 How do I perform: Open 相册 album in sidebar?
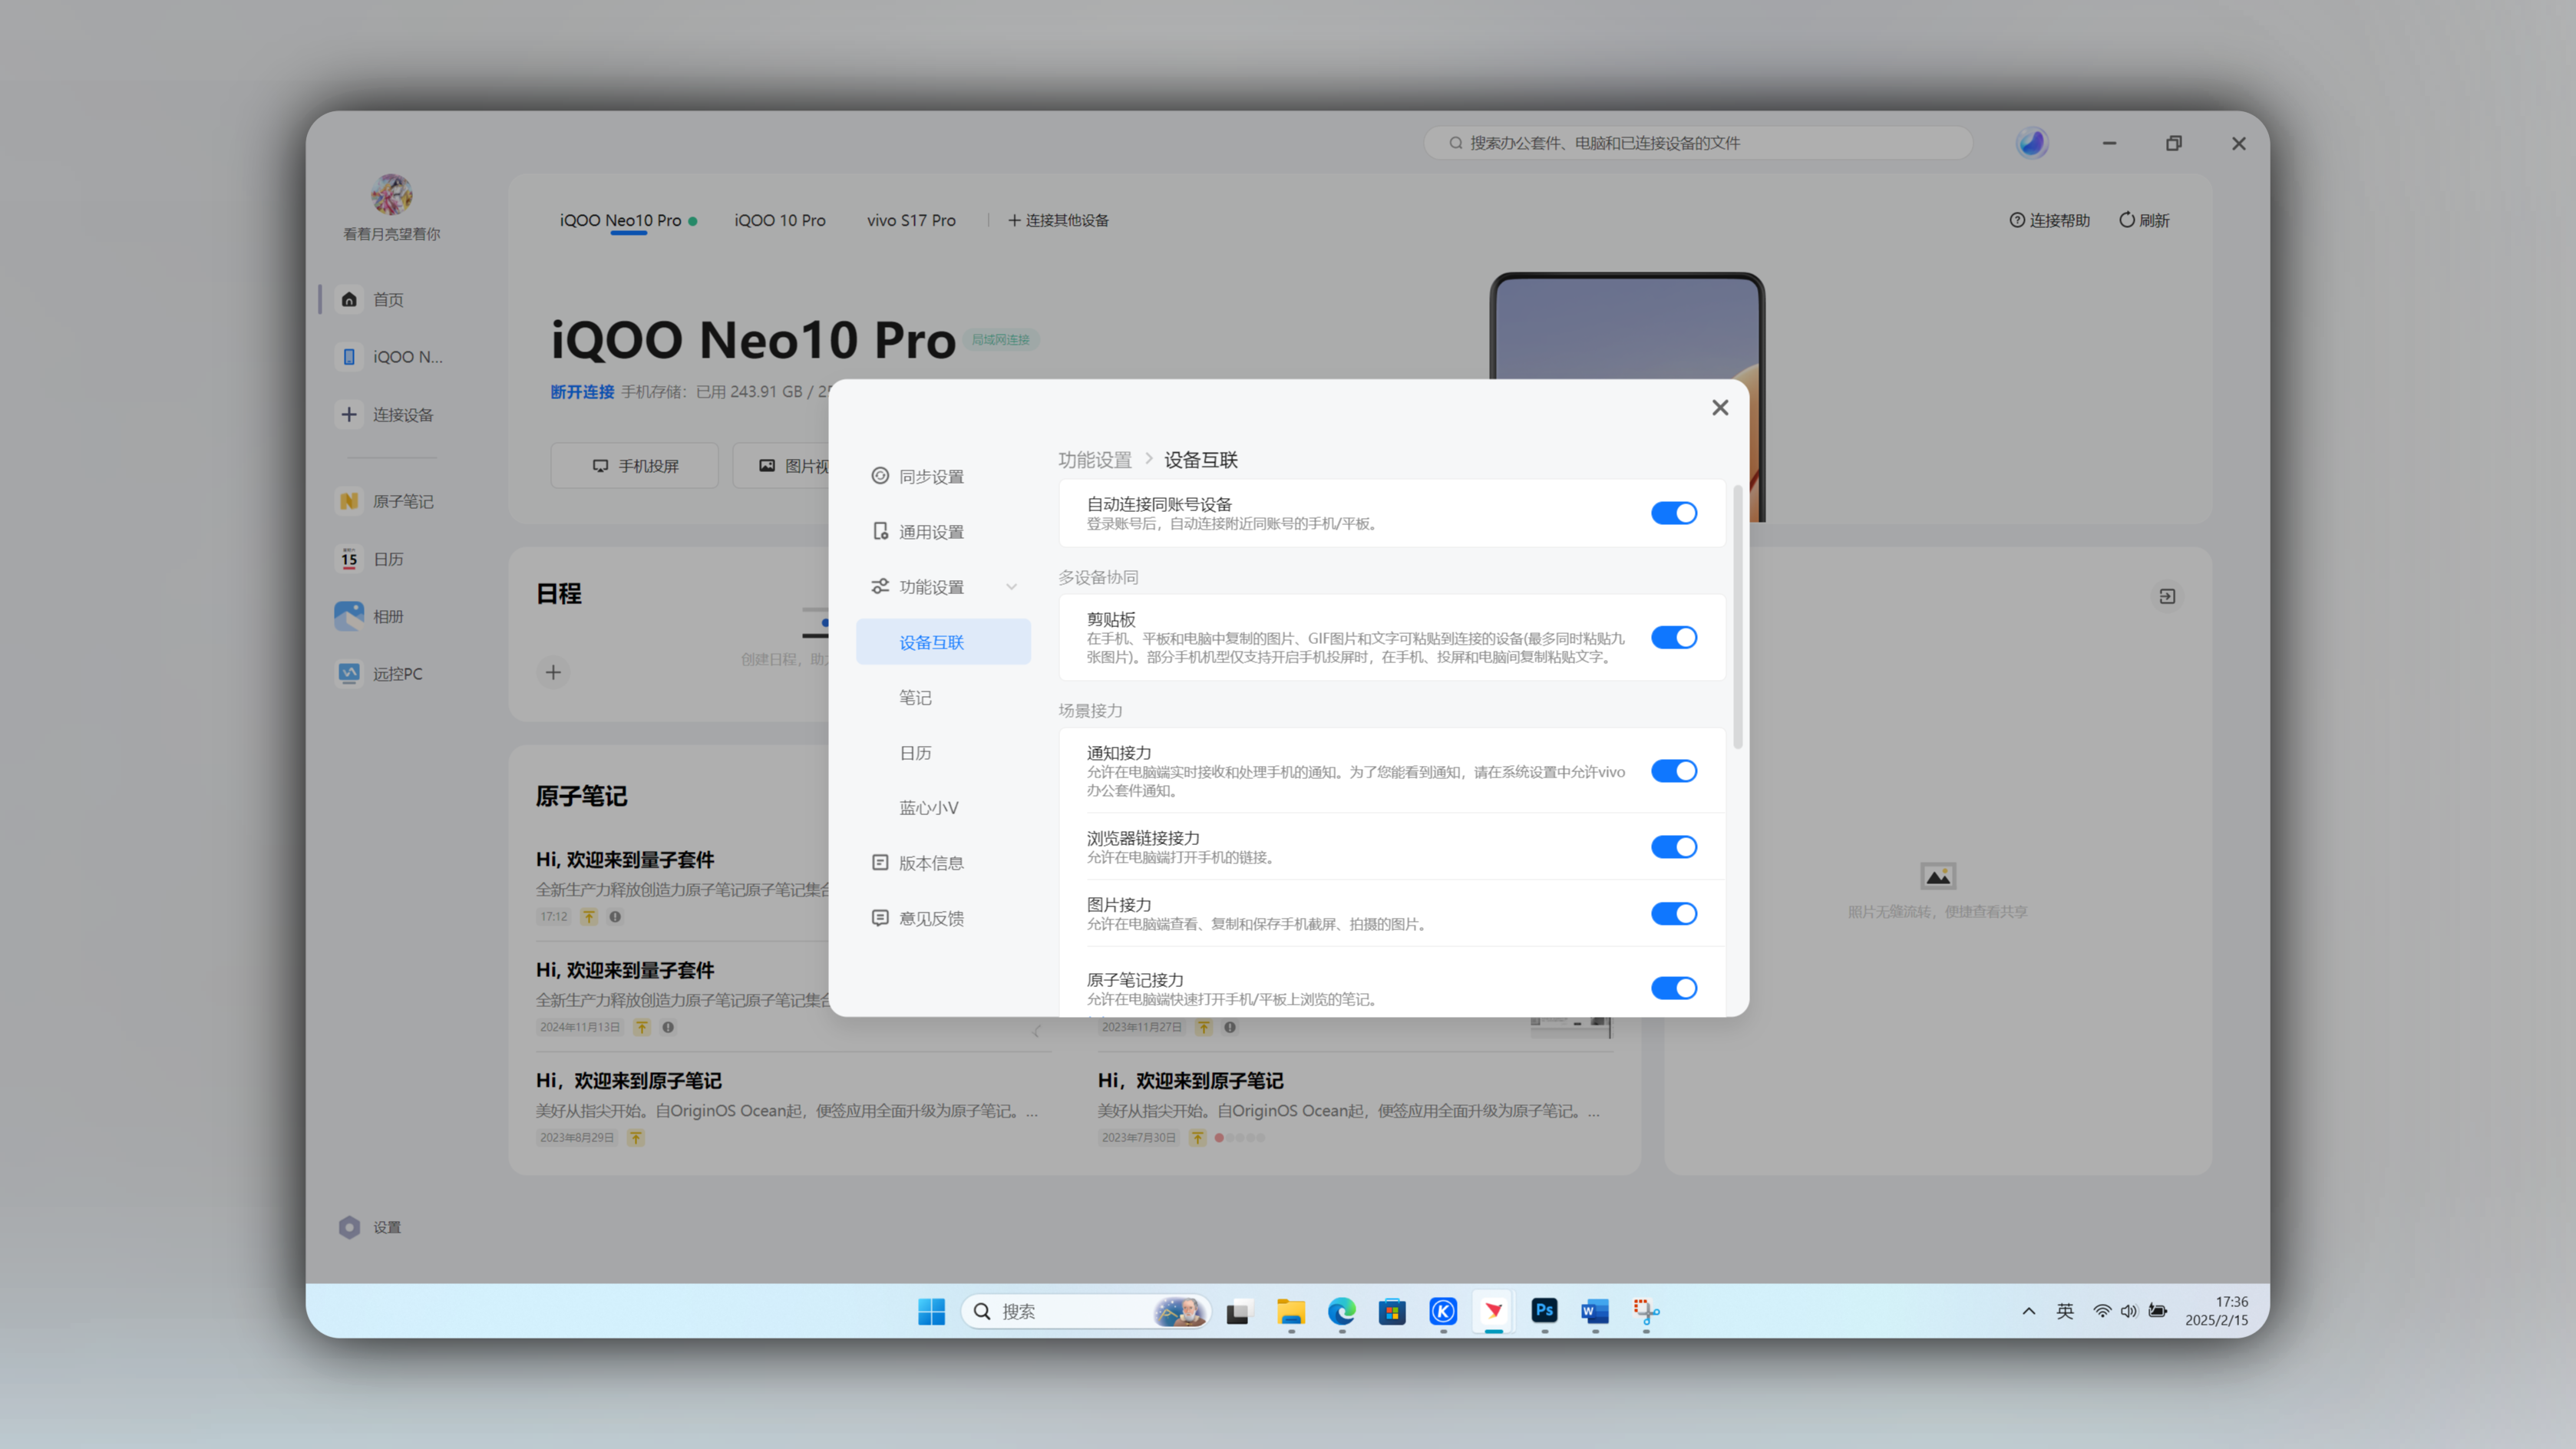point(371,616)
